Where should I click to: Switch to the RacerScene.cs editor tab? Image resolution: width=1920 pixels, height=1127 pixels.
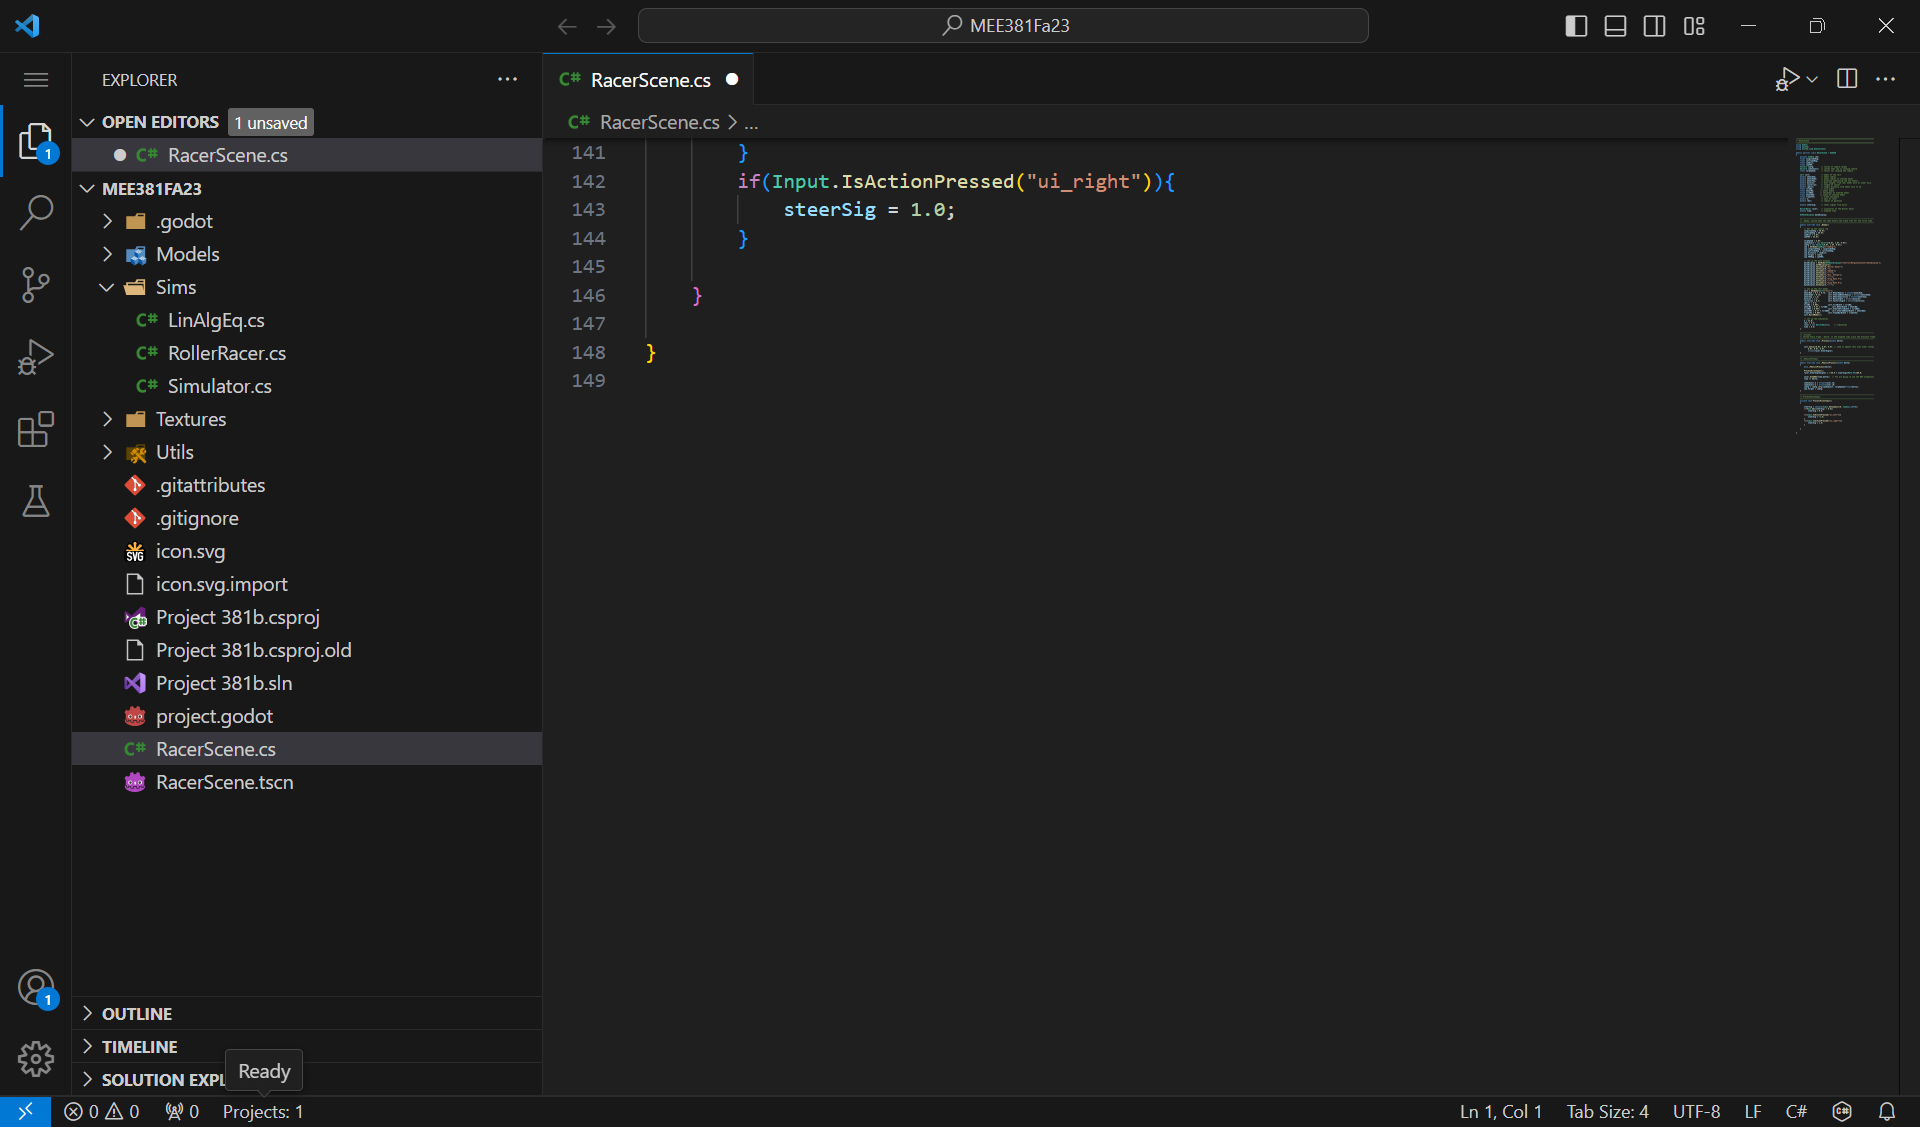(650, 80)
